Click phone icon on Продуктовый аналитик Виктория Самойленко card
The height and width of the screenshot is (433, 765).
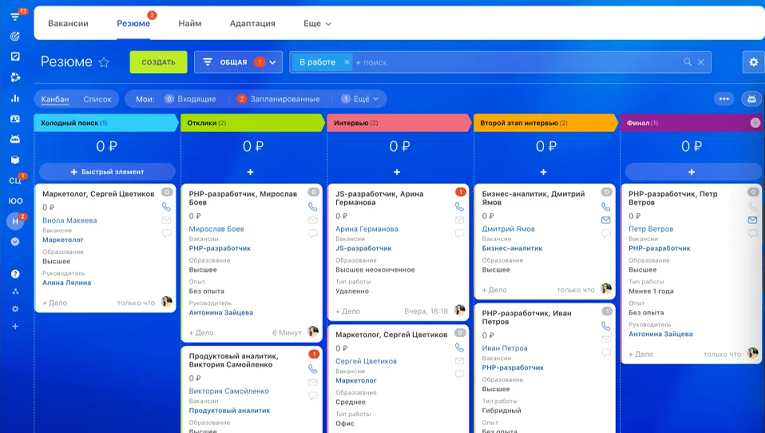click(313, 369)
